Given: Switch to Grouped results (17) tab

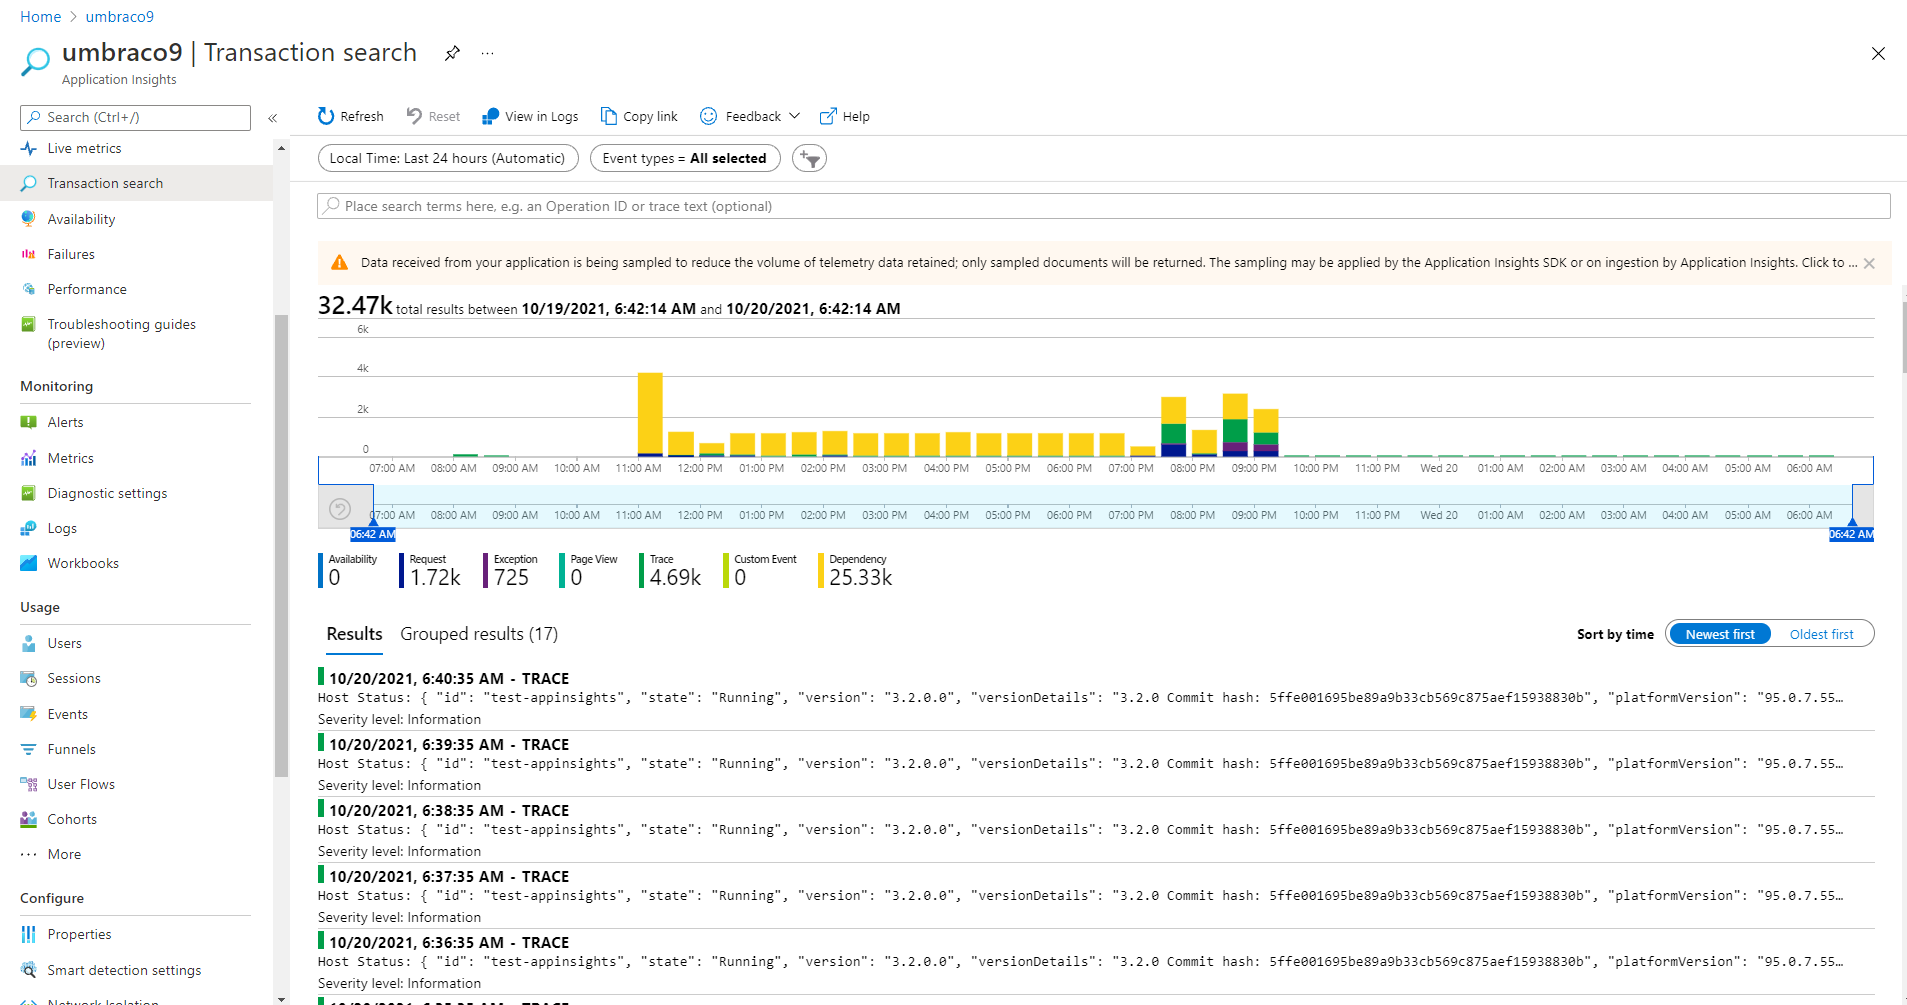Looking at the screenshot, I should (x=479, y=634).
